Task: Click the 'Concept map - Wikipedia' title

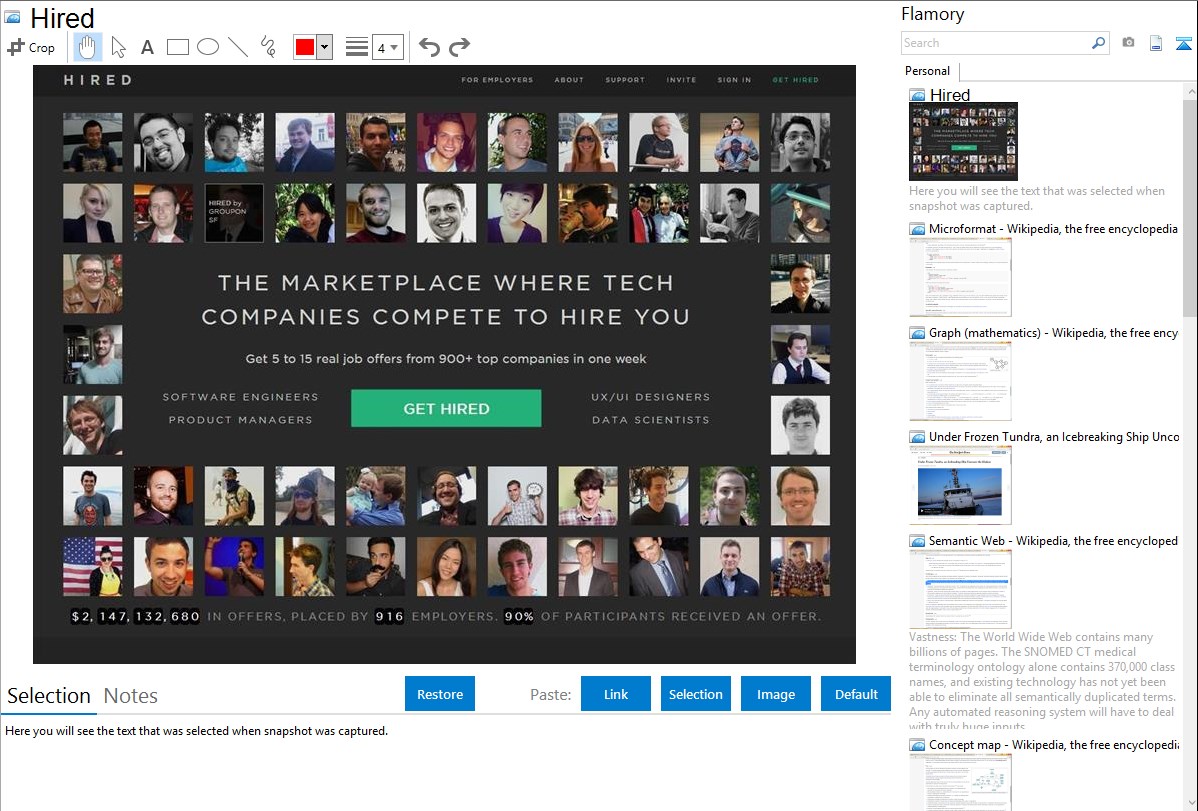Action: pyautogui.click(x=1053, y=744)
